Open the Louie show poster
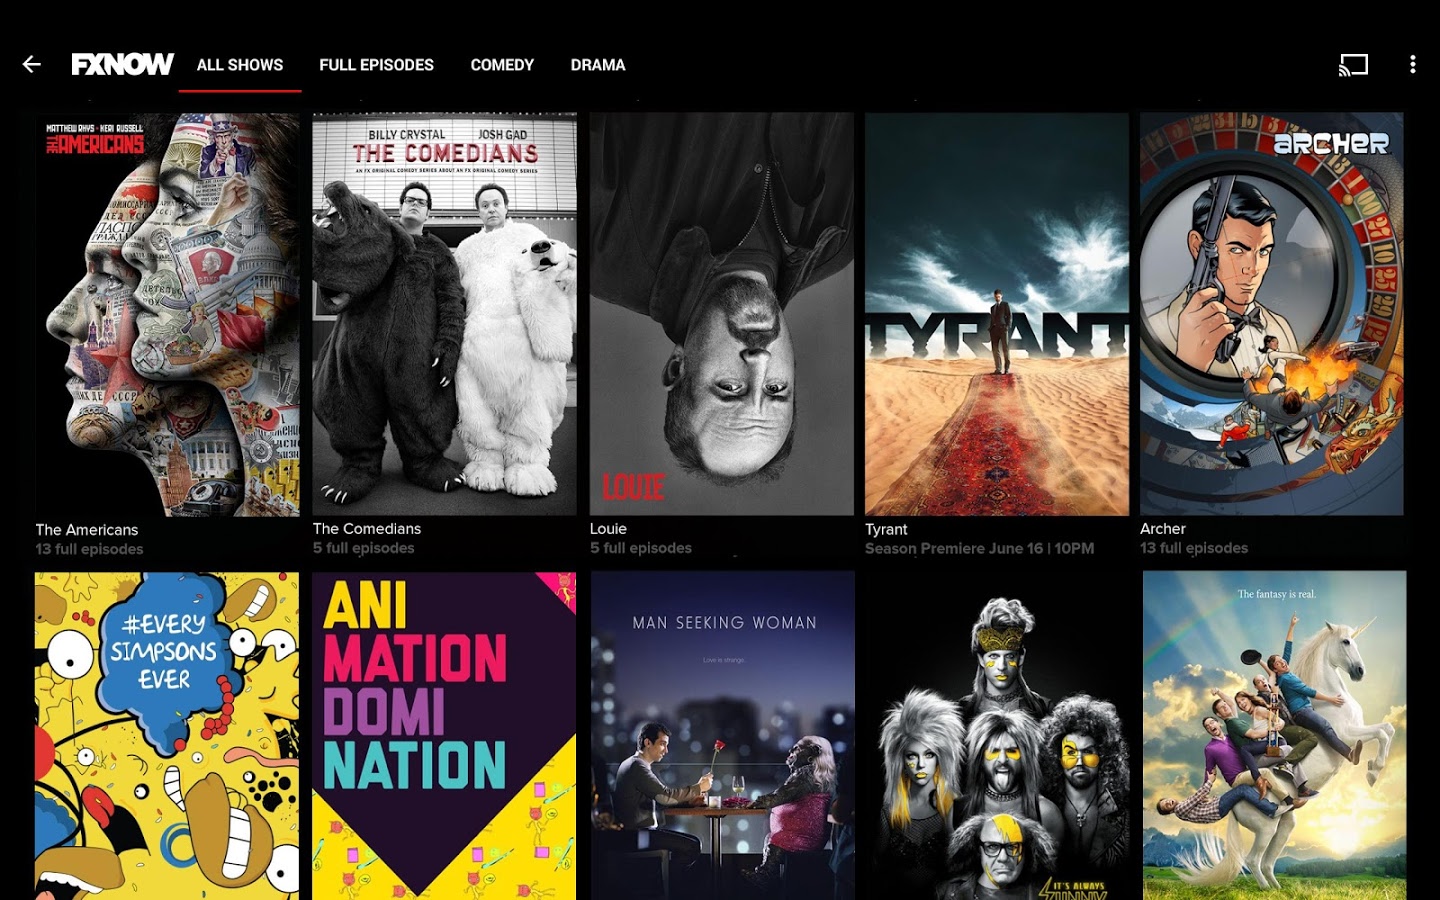Image resolution: width=1440 pixels, height=900 pixels. pos(721,314)
